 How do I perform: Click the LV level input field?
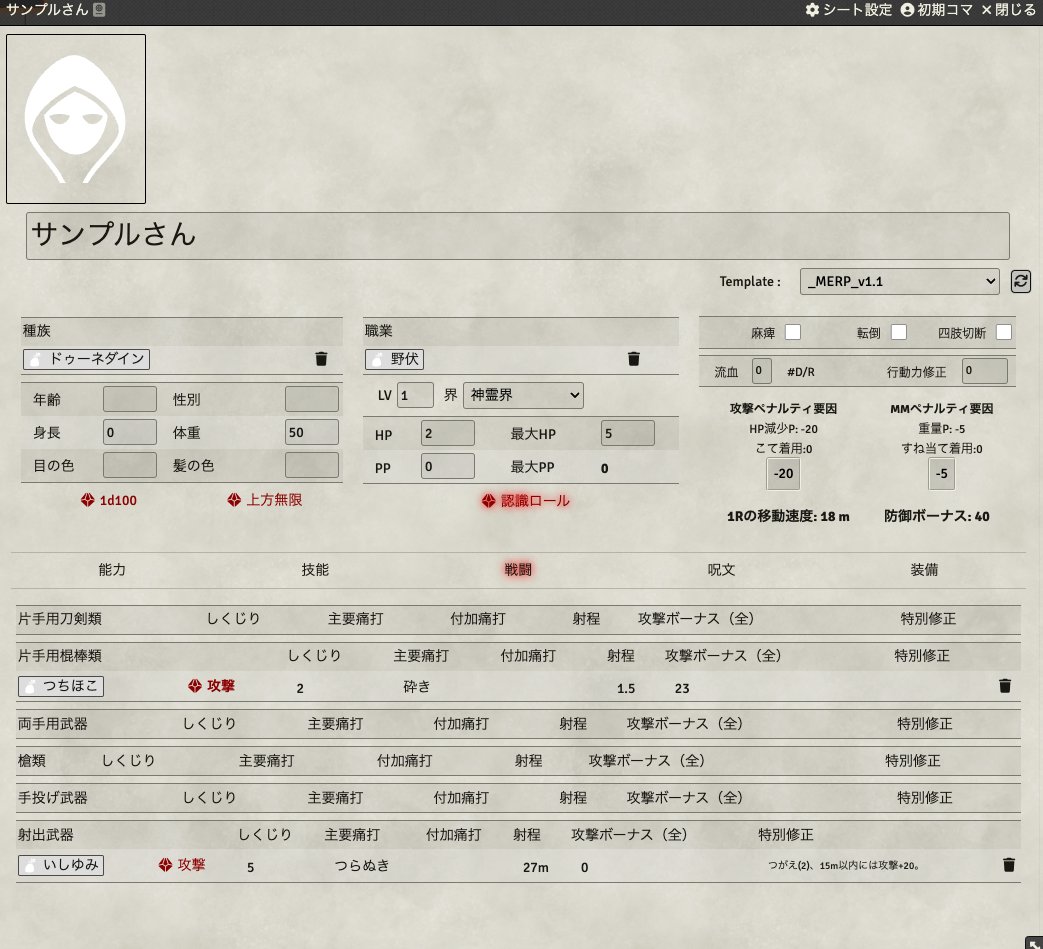(415, 395)
